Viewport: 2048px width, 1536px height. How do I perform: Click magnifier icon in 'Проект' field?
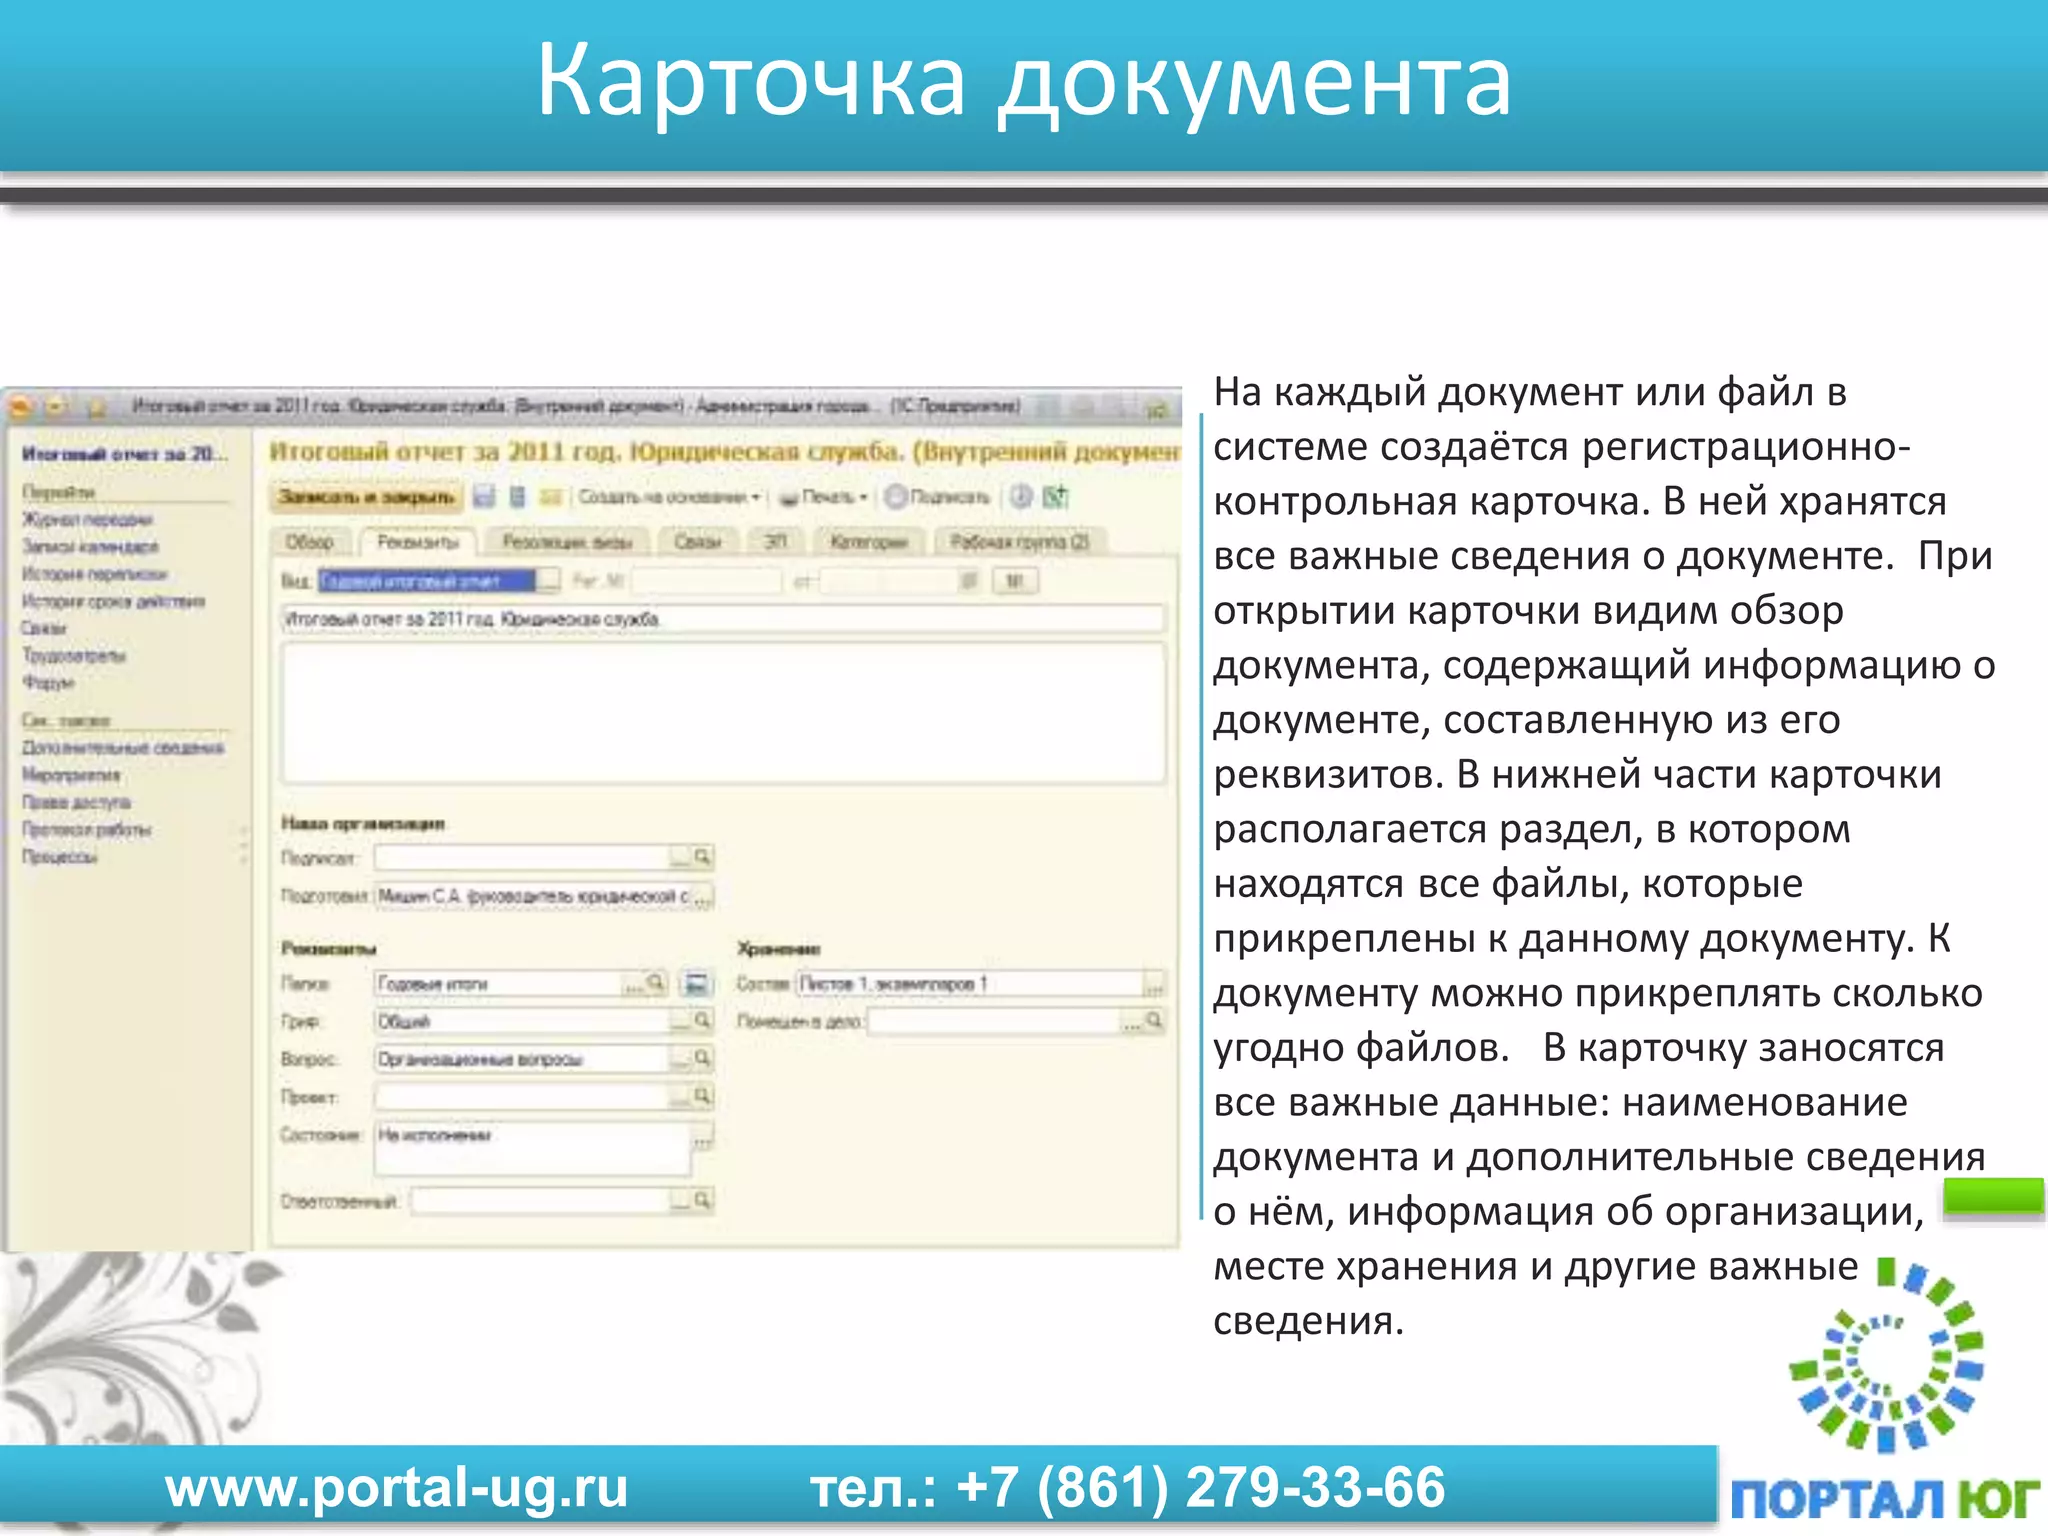coord(703,1096)
